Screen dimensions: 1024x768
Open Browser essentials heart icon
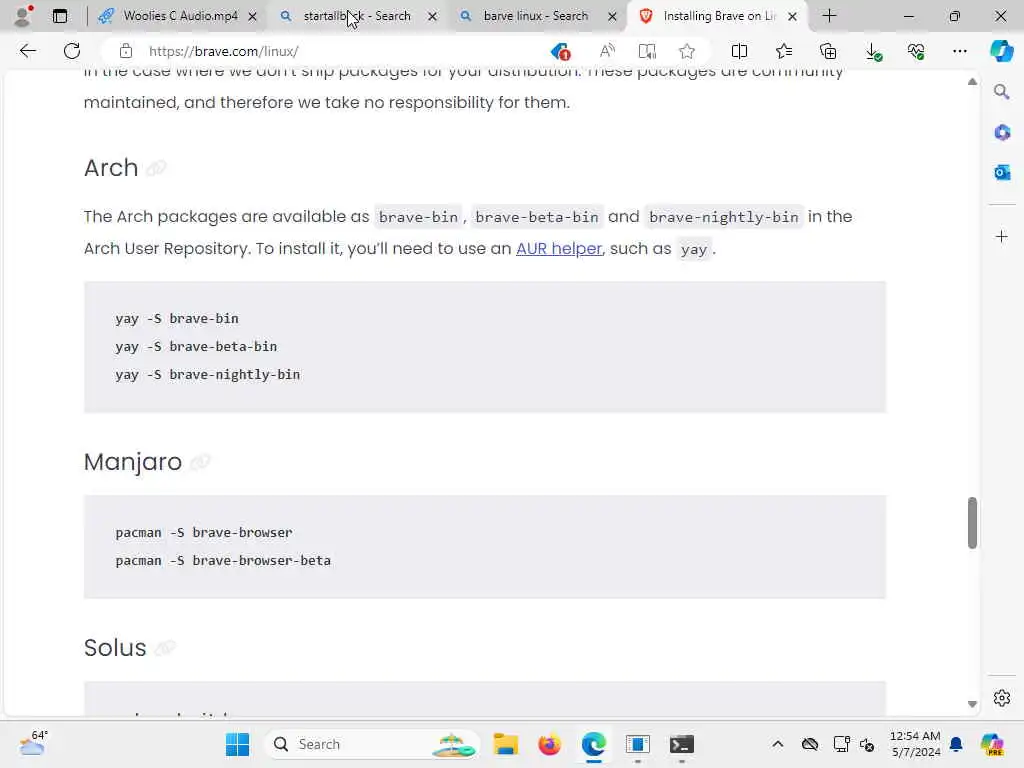(916, 51)
